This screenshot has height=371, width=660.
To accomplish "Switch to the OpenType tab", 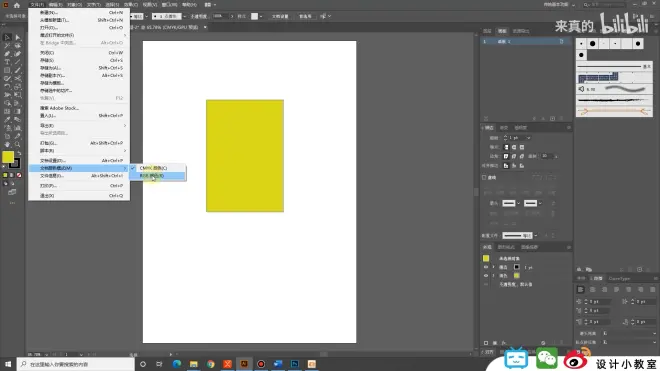I will (619, 279).
